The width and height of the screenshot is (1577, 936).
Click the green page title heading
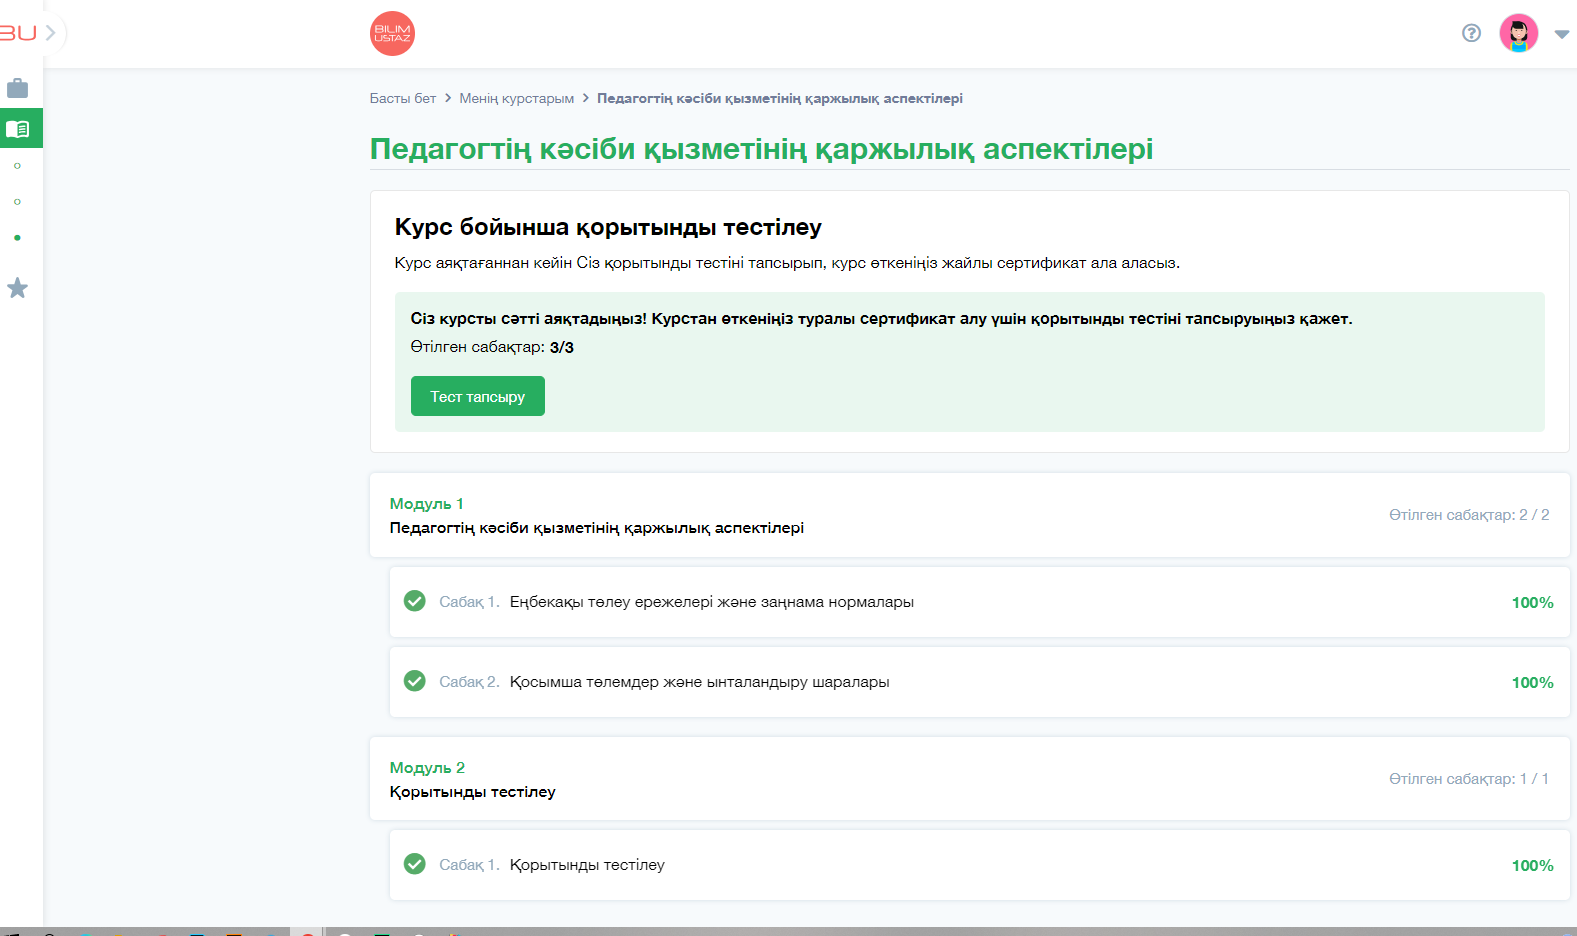click(761, 149)
